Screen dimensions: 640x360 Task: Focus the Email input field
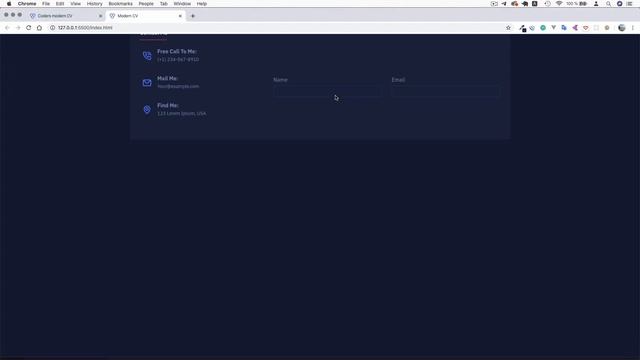pos(445,91)
